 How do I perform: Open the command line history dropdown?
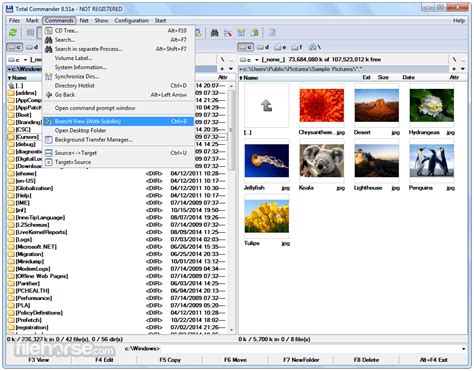point(463,349)
